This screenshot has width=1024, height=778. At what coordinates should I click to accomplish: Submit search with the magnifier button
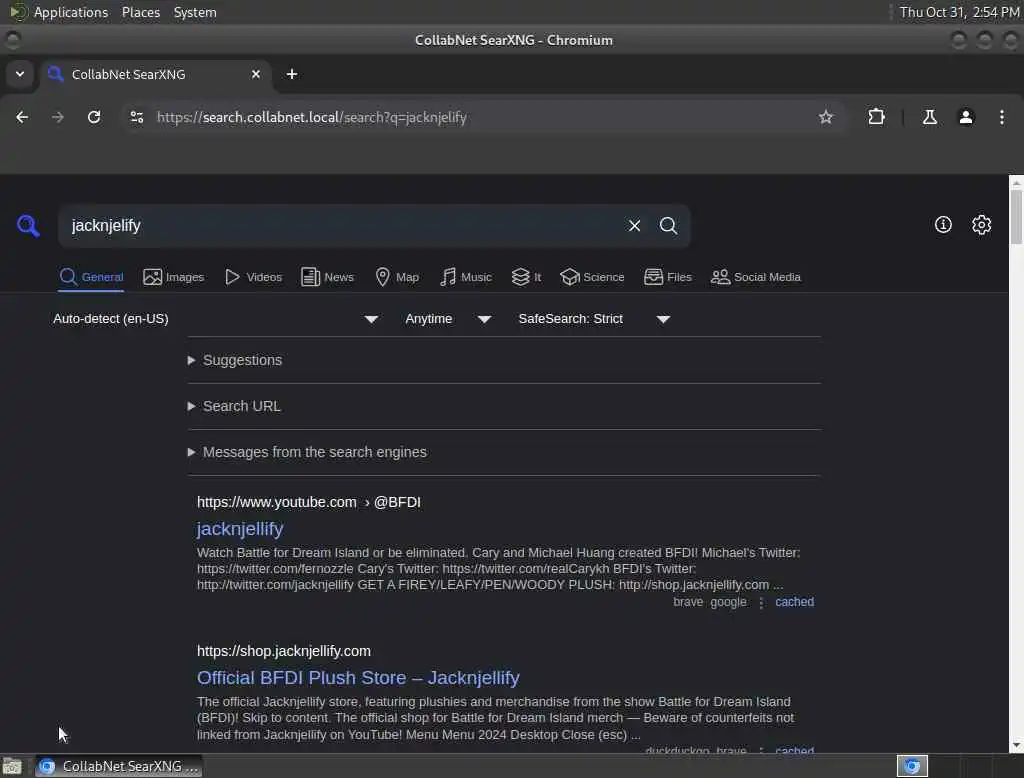coord(668,225)
